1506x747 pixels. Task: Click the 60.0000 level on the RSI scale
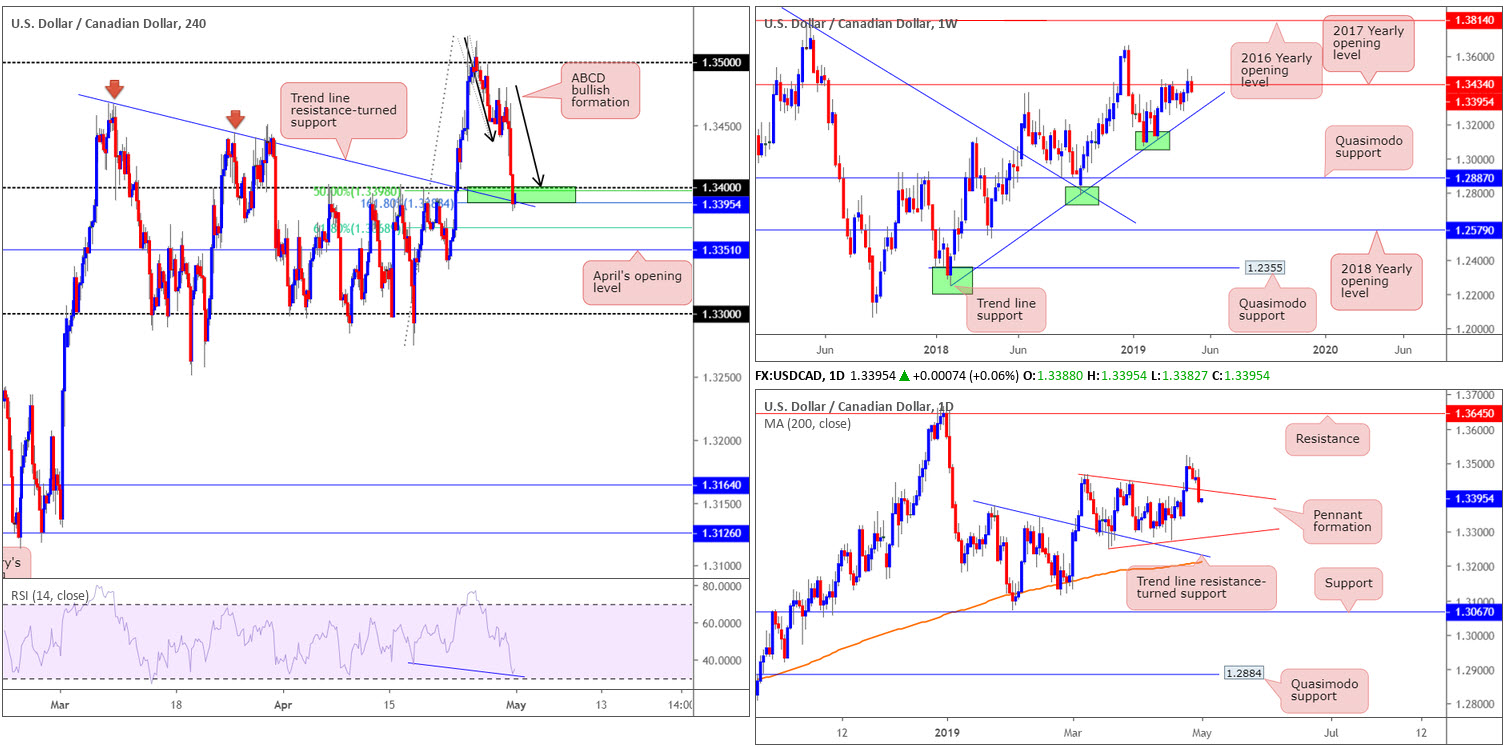(721, 623)
